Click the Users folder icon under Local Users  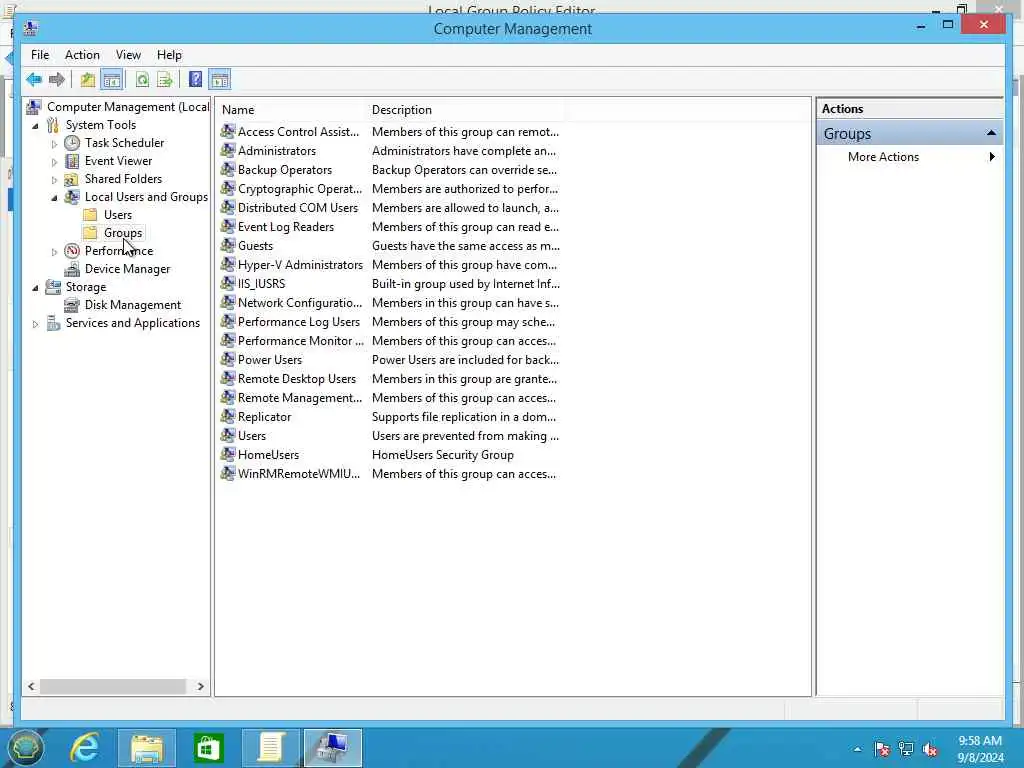91,215
